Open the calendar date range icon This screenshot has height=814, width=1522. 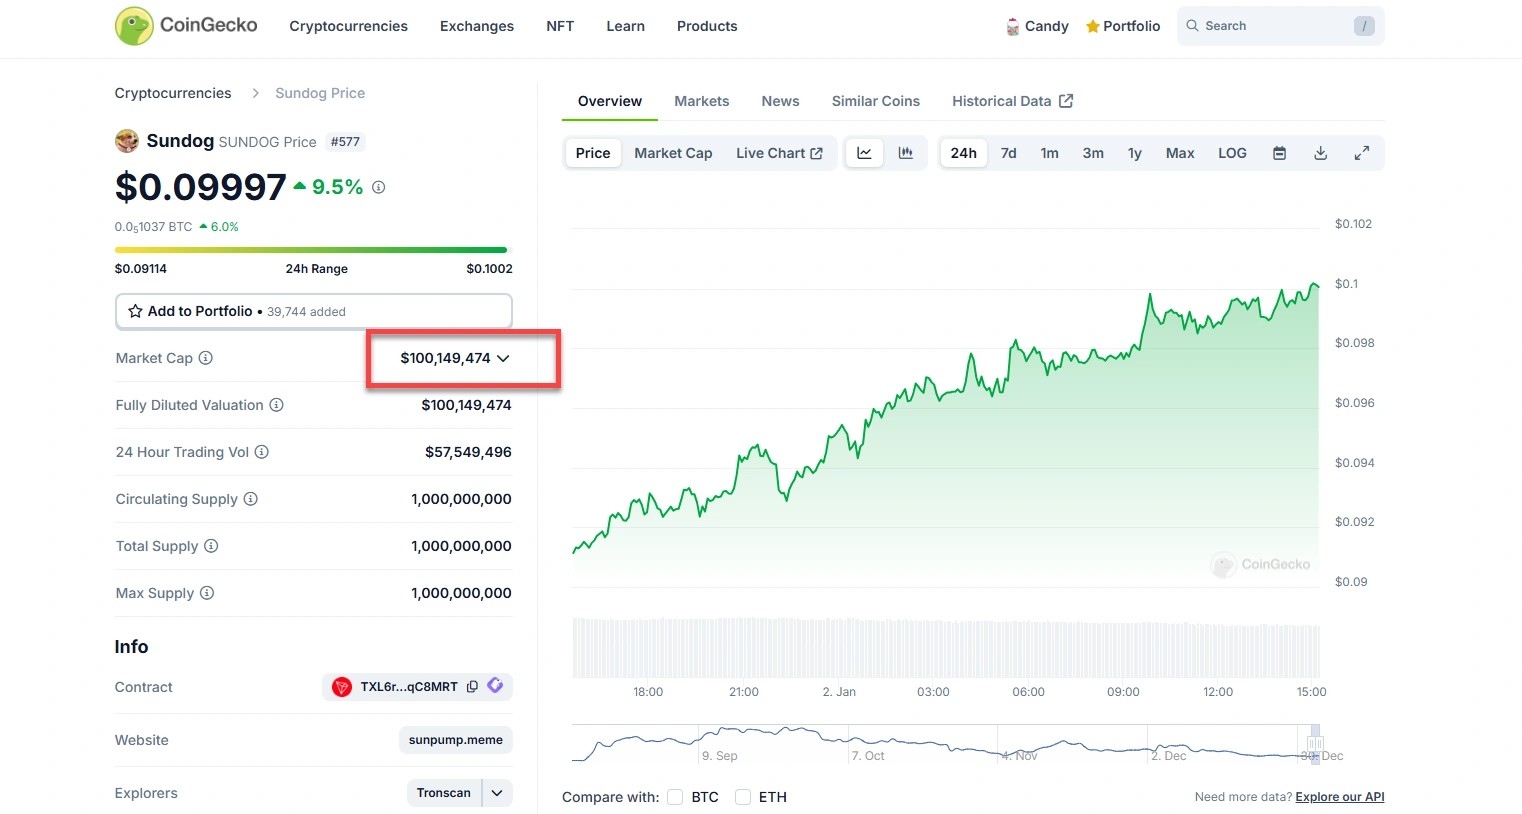tap(1279, 153)
